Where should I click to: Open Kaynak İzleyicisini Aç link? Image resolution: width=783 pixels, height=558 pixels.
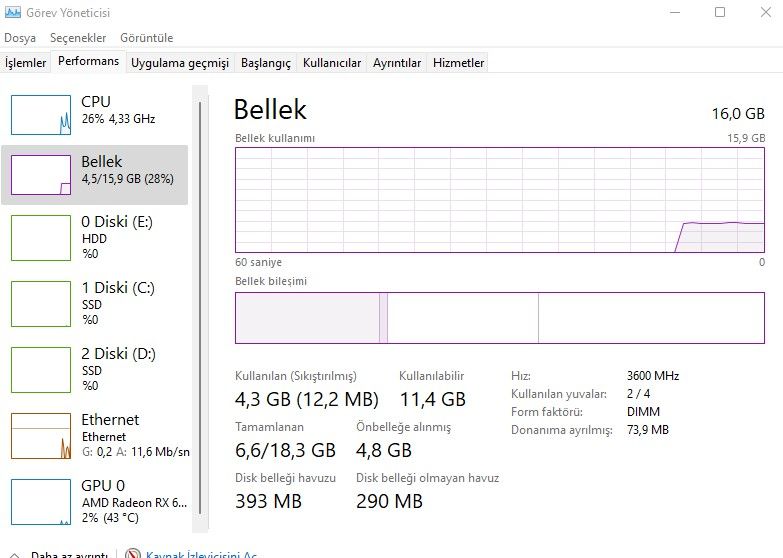(x=202, y=554)
